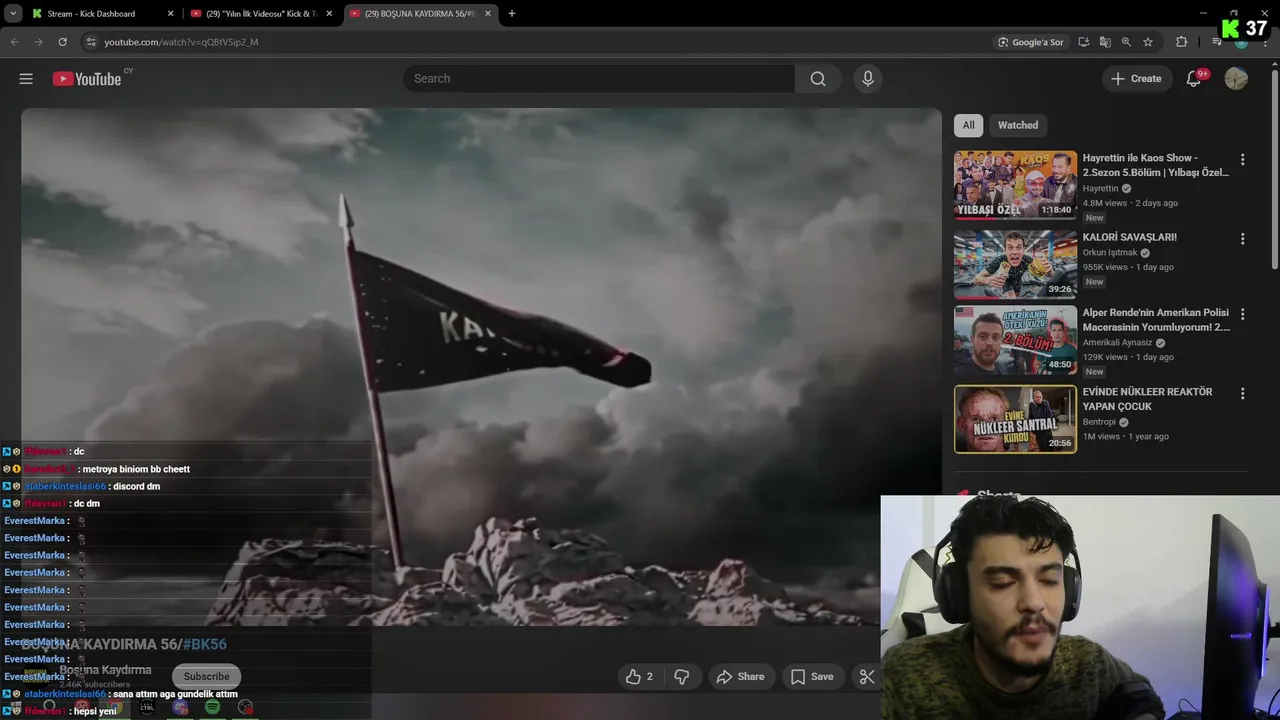1280x720 pixels.
Task: Open the tab search dropdown arrow
Action: (13, 13)
